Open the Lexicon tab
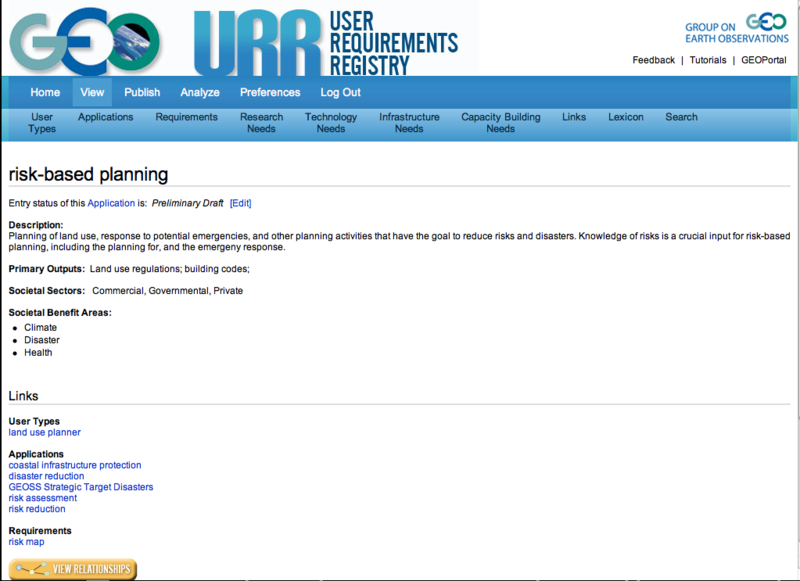Viewport: 800px width, 581px height. (x=626, y=117)
